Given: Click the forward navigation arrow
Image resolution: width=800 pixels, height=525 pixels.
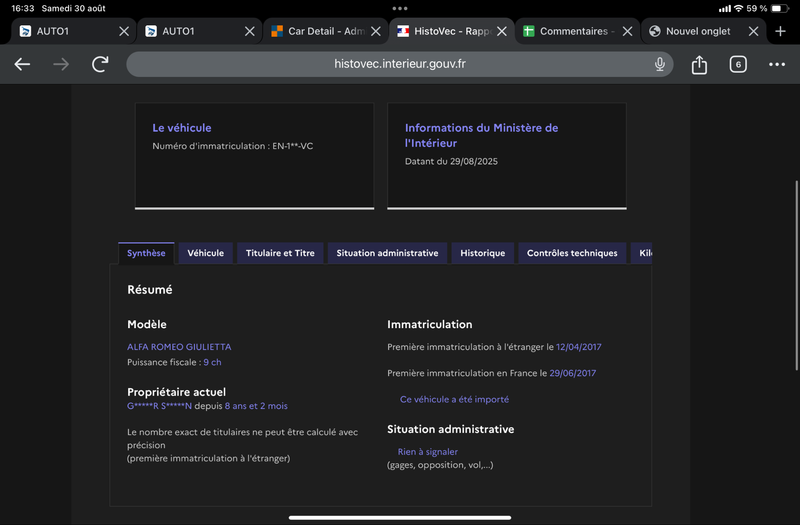Looking at the screenshot, I should [x=61, y=64].
